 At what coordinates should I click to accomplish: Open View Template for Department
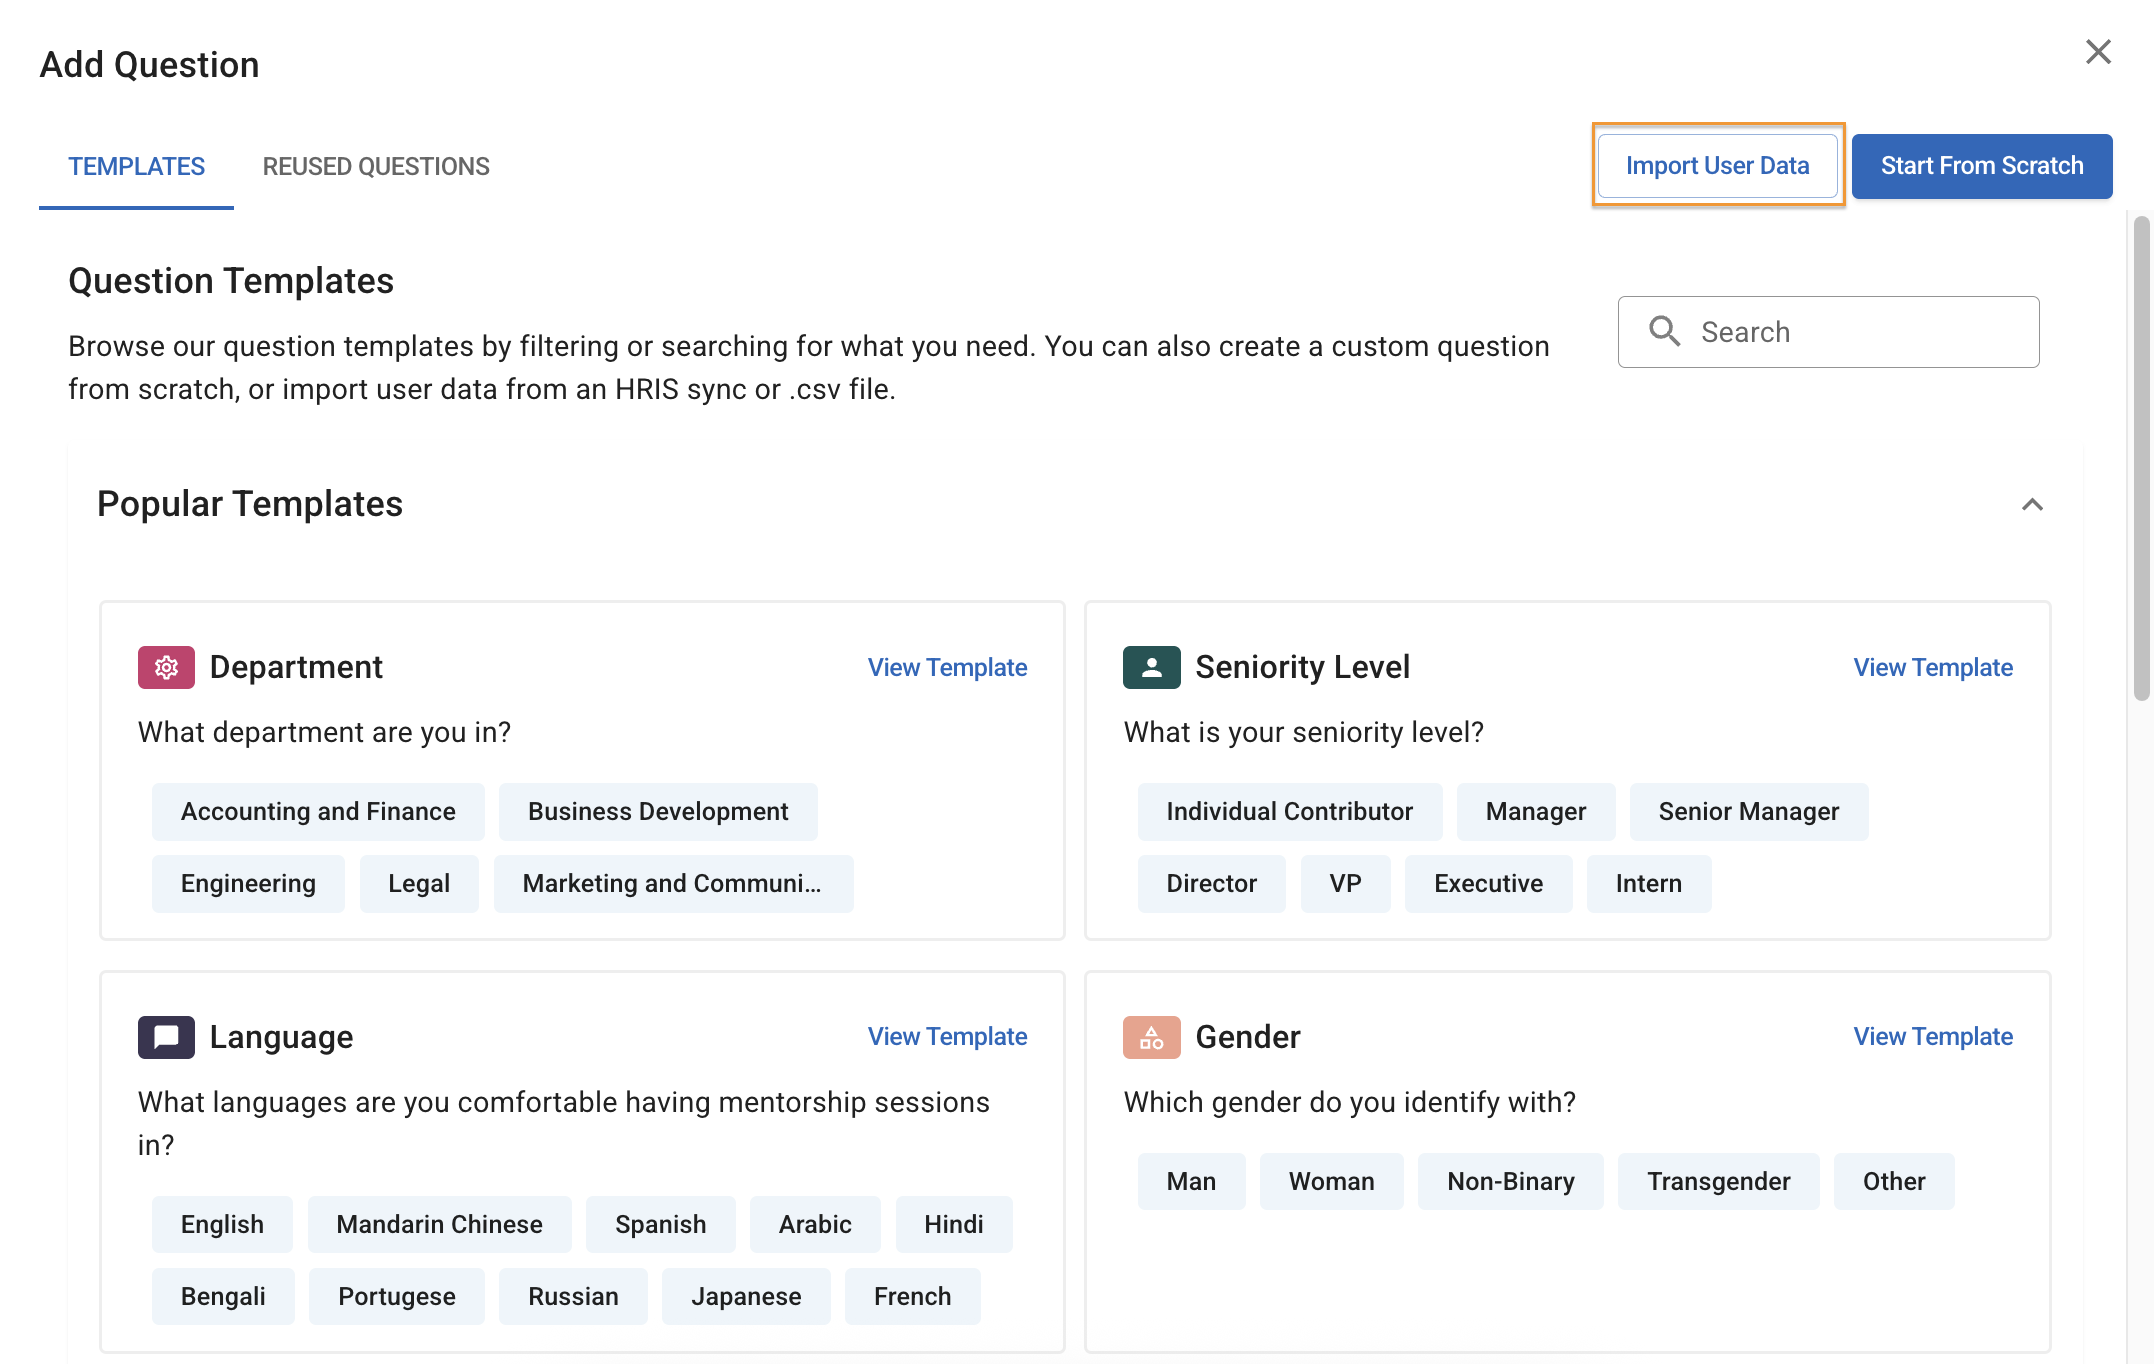pyautogui.click(x=947, y=668)
